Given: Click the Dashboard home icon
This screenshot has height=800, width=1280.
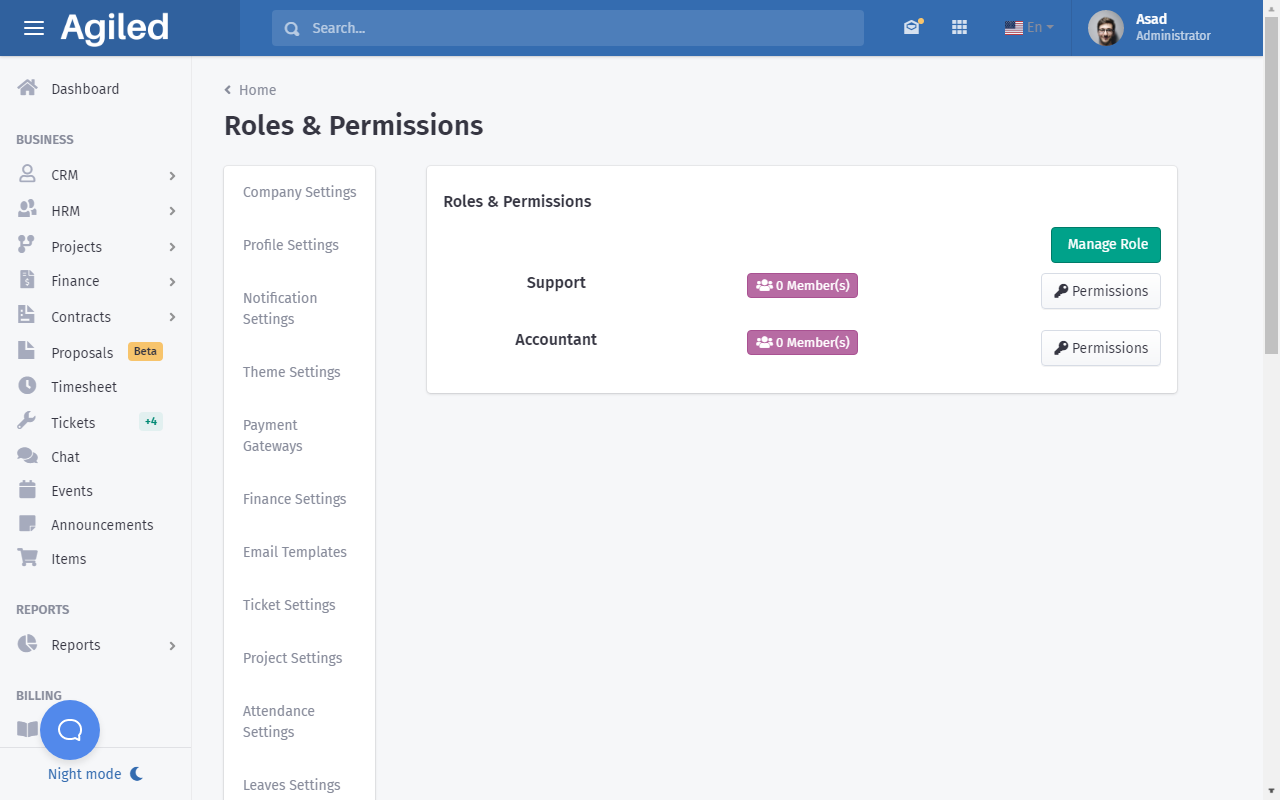Looking at the screenshot, I should 27,88.
